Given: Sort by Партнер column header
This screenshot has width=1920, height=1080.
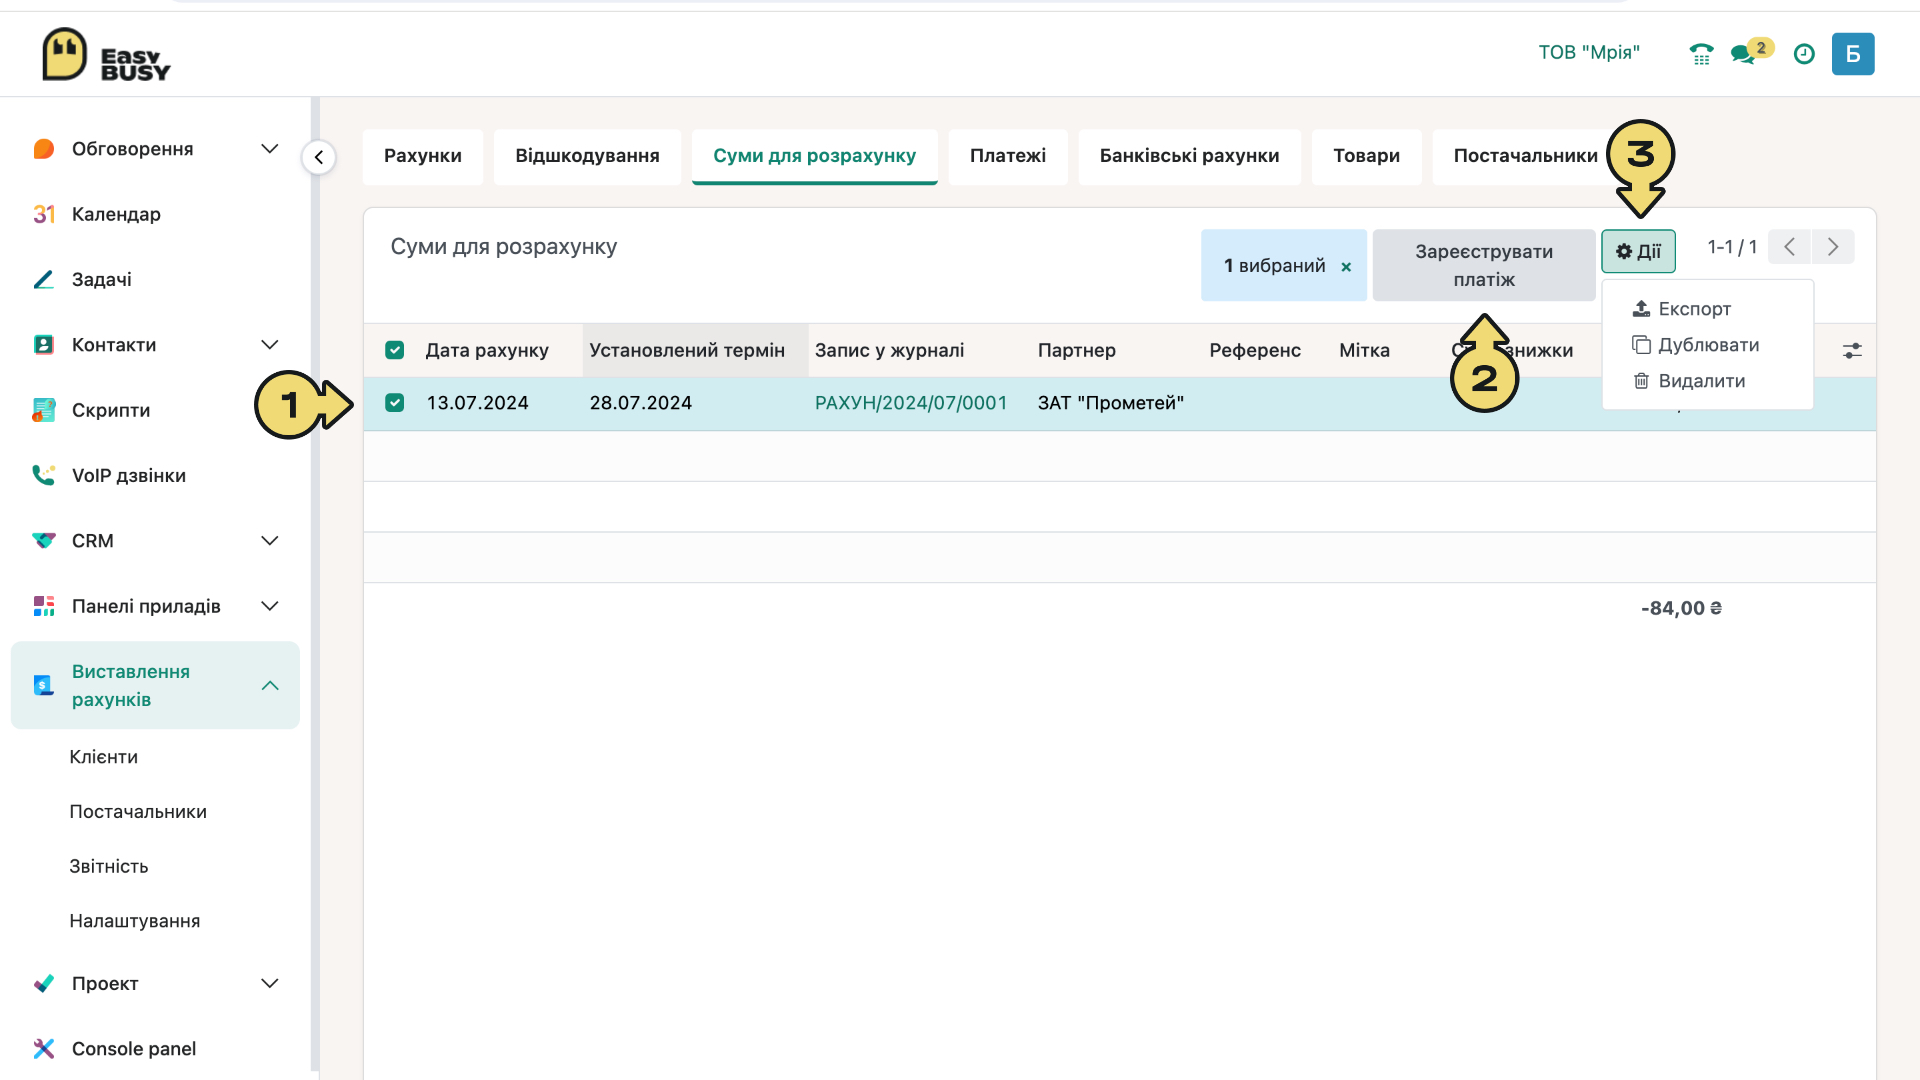Looking at the screenshot, I should [1077, 350].
